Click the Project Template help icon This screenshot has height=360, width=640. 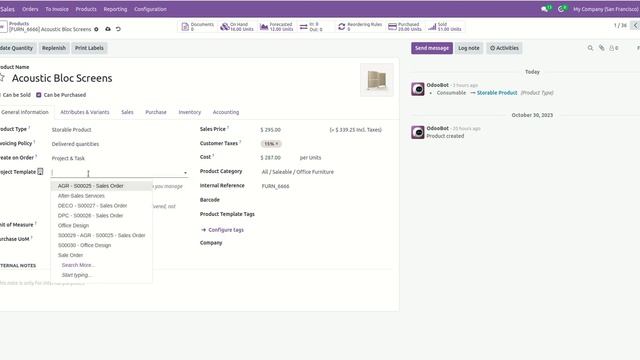[x=40, y=172]
